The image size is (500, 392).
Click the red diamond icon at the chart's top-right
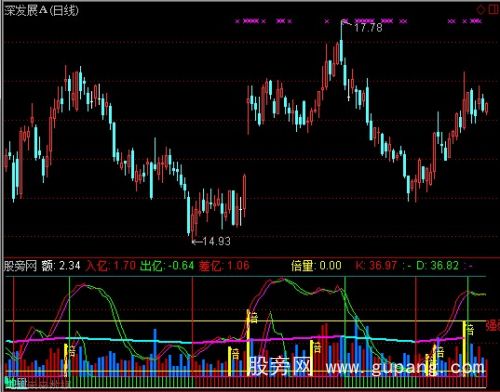tap(480, 10)
